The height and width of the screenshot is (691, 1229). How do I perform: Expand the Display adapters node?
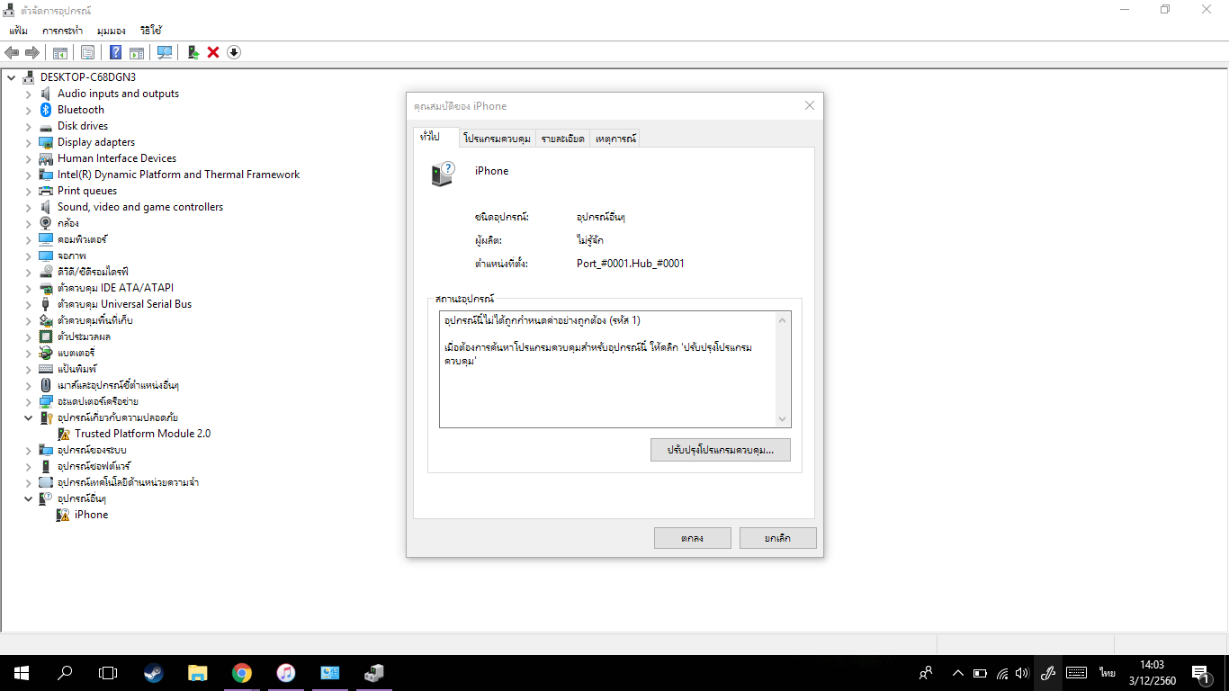point(29,142)
